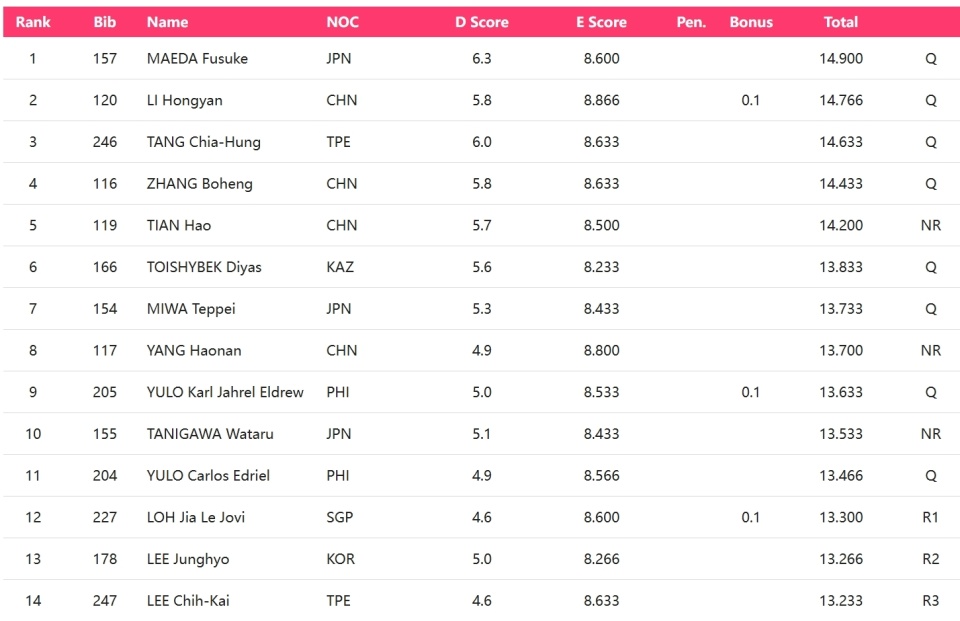Click the KOR NOC code

(x=340, y=559)
